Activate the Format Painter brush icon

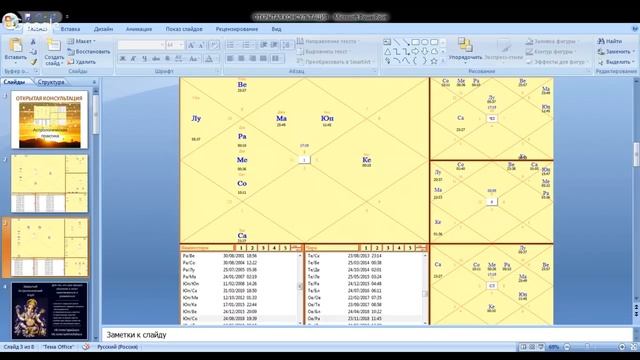[33, 62]
